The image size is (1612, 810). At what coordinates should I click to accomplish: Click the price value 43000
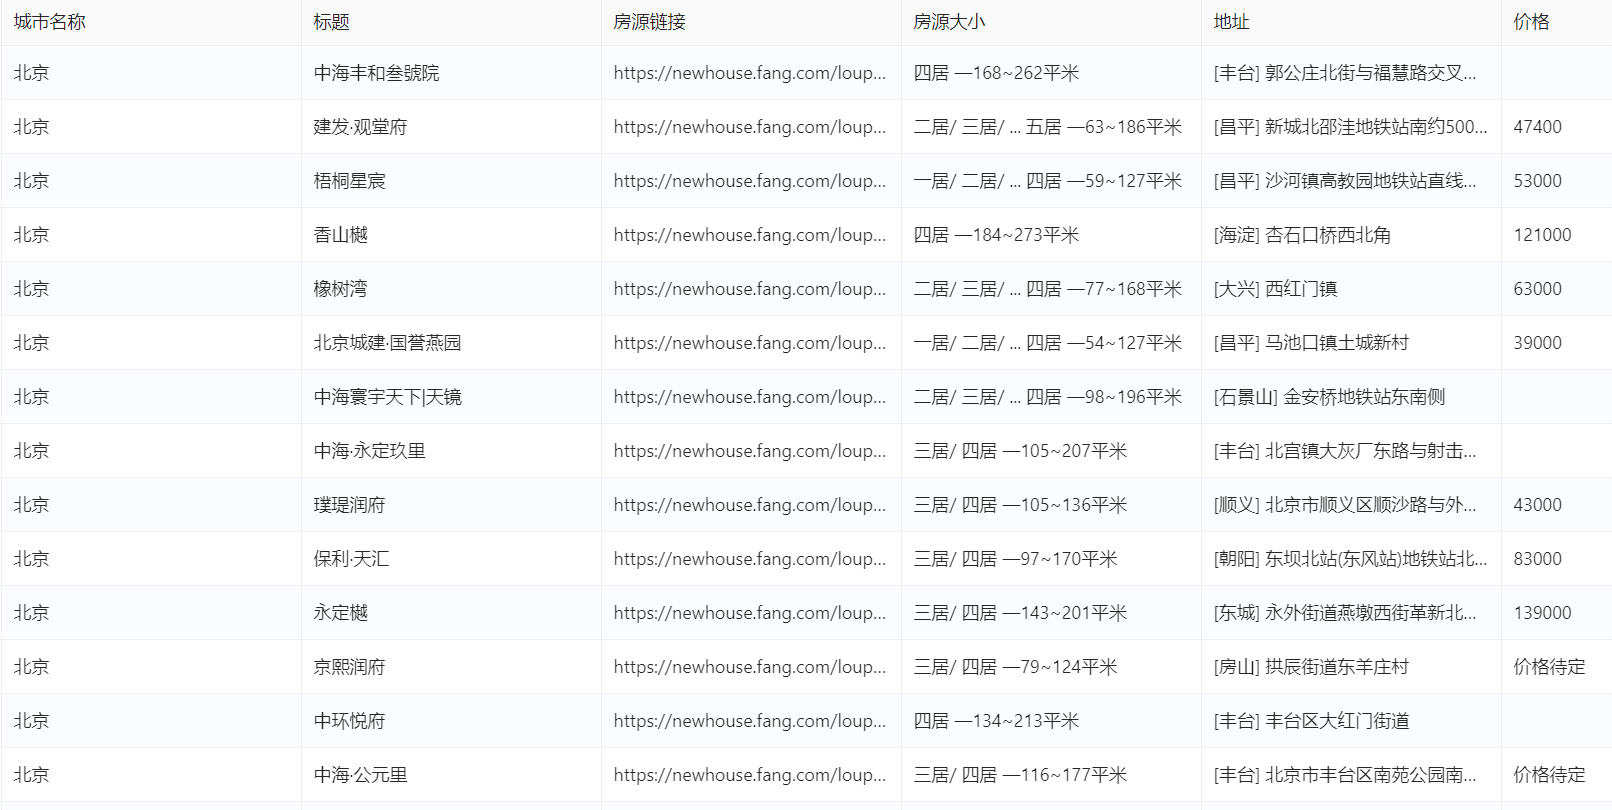pos(1538,505)
